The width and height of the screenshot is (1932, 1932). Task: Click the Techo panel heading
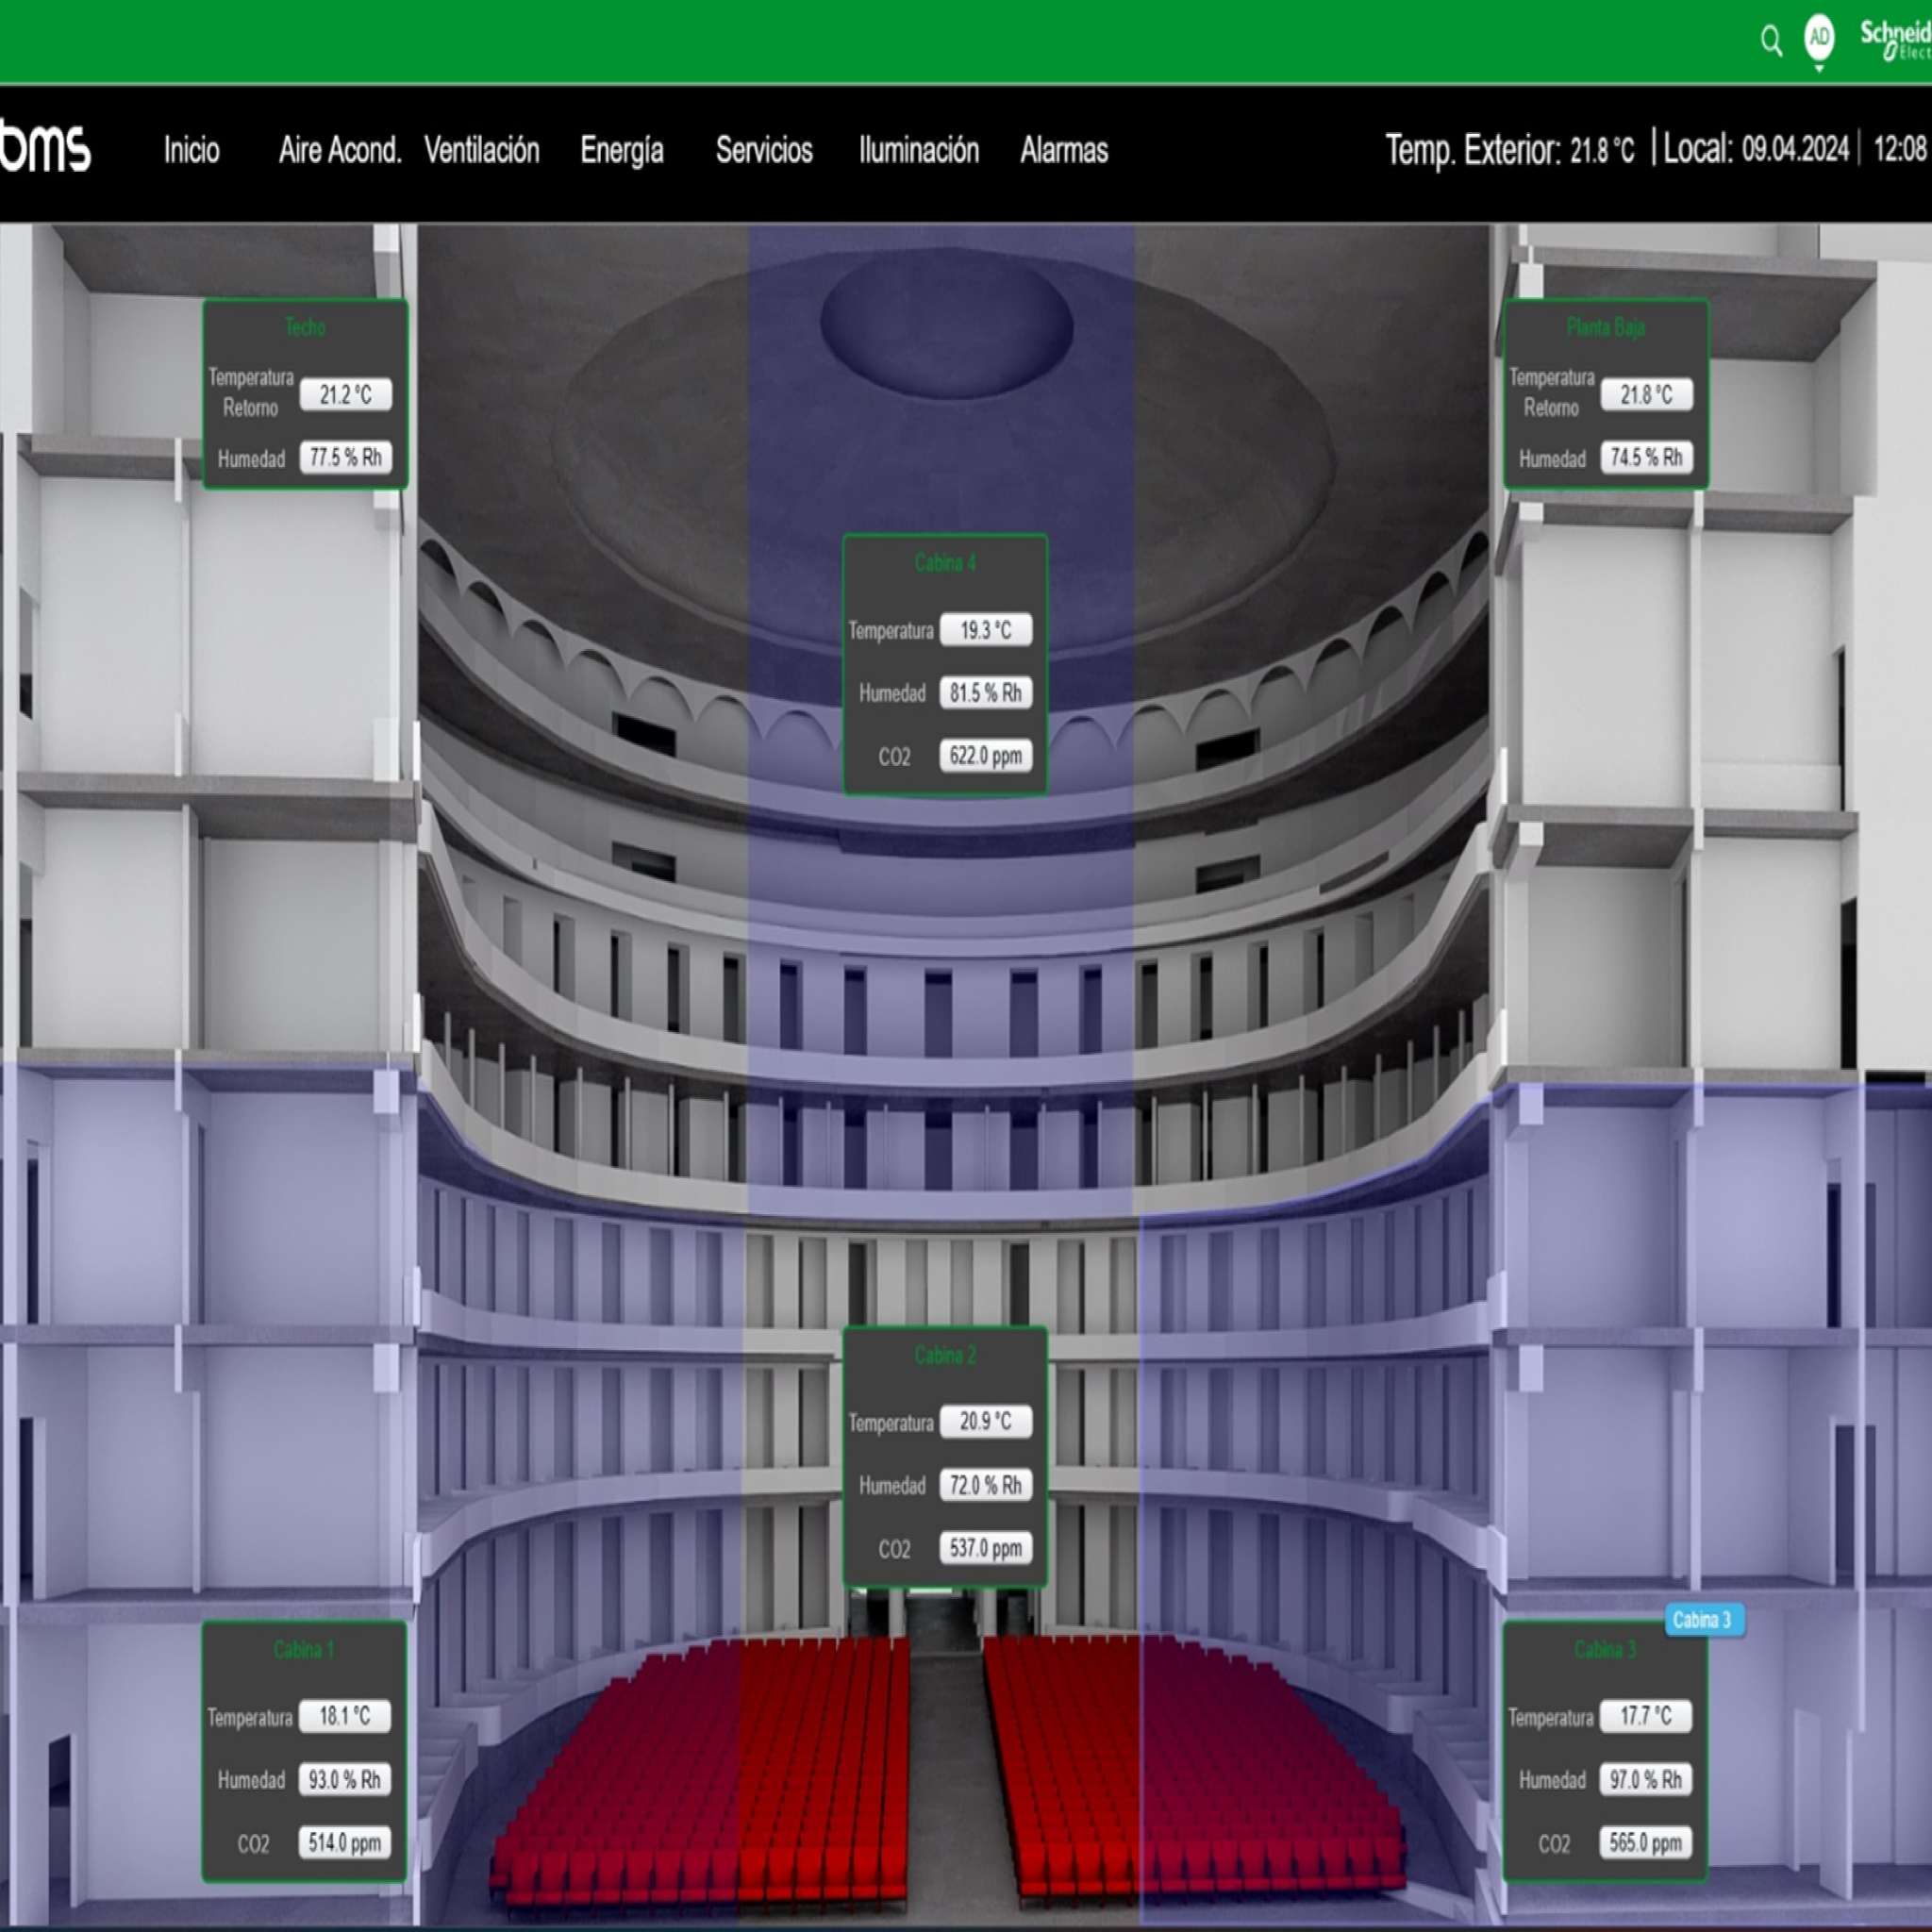pyautogui.click(x=305, y=327)
